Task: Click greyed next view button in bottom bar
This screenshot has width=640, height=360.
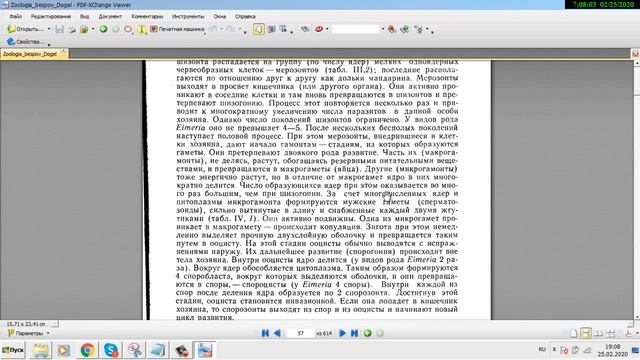Action: pos(380,333)
